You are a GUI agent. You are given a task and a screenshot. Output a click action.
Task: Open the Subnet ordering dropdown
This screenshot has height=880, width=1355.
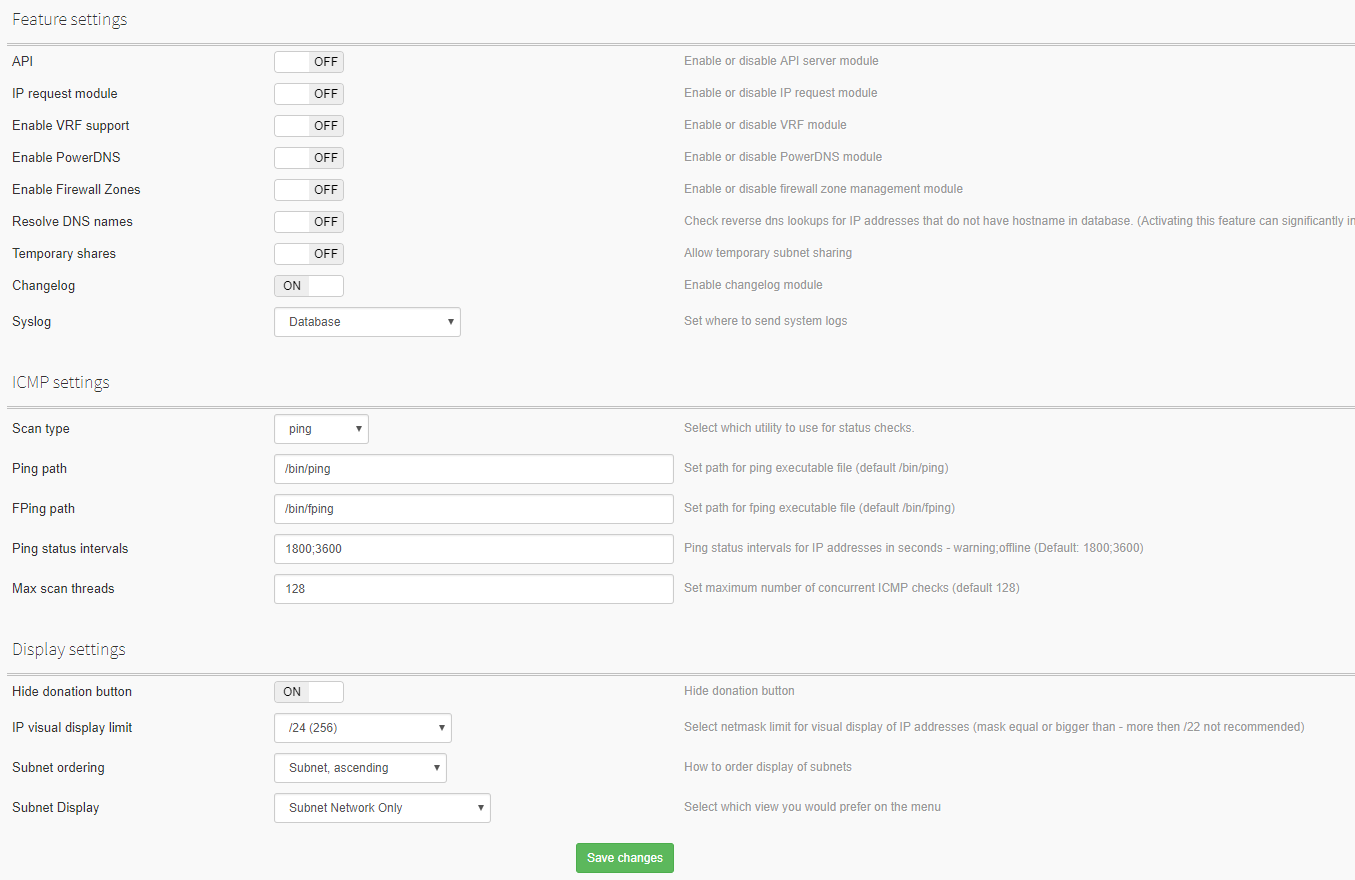tap(360, 767)
